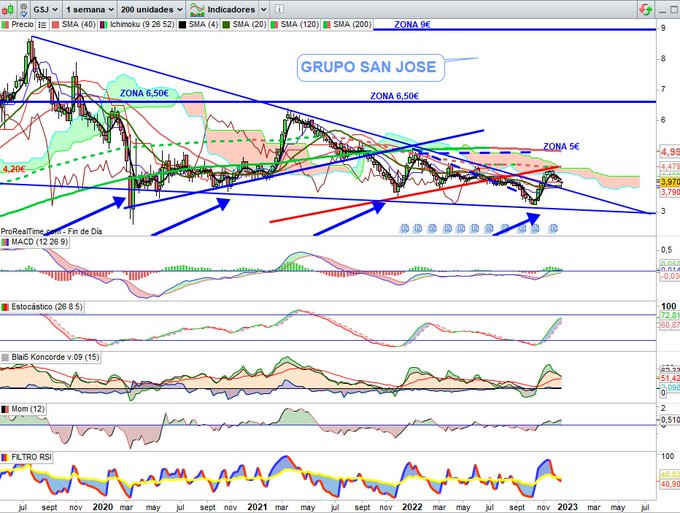Select the Precio legend label
This screenshot has height=513, width=680.
click(x=22, y=25)
